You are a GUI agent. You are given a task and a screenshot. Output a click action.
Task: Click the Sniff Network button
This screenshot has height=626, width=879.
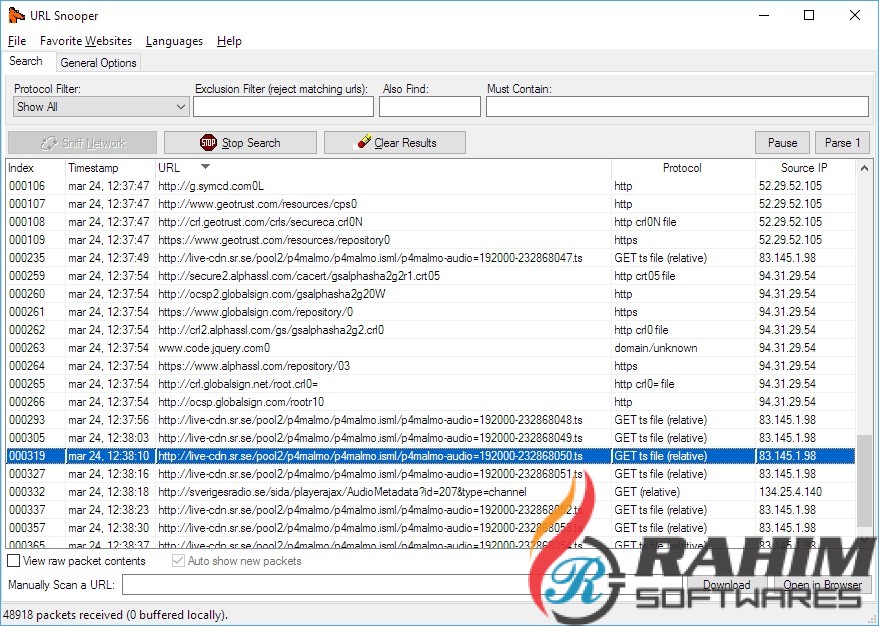point(82,143)
